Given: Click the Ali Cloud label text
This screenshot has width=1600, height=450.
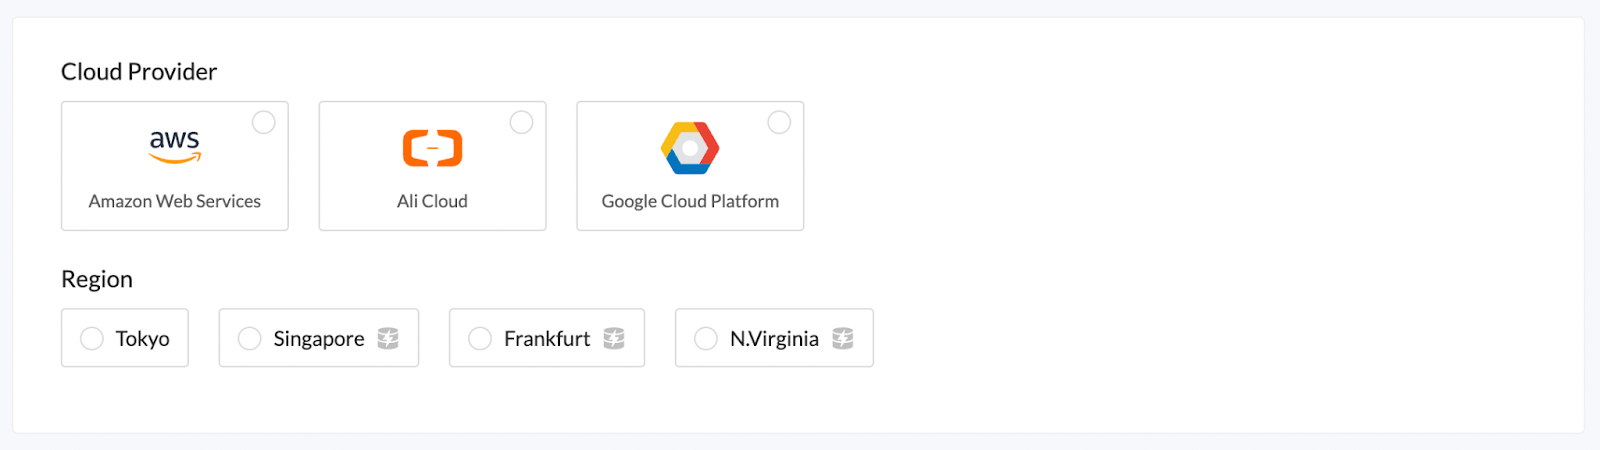Looking at the screenshot, I should [432, 201].
